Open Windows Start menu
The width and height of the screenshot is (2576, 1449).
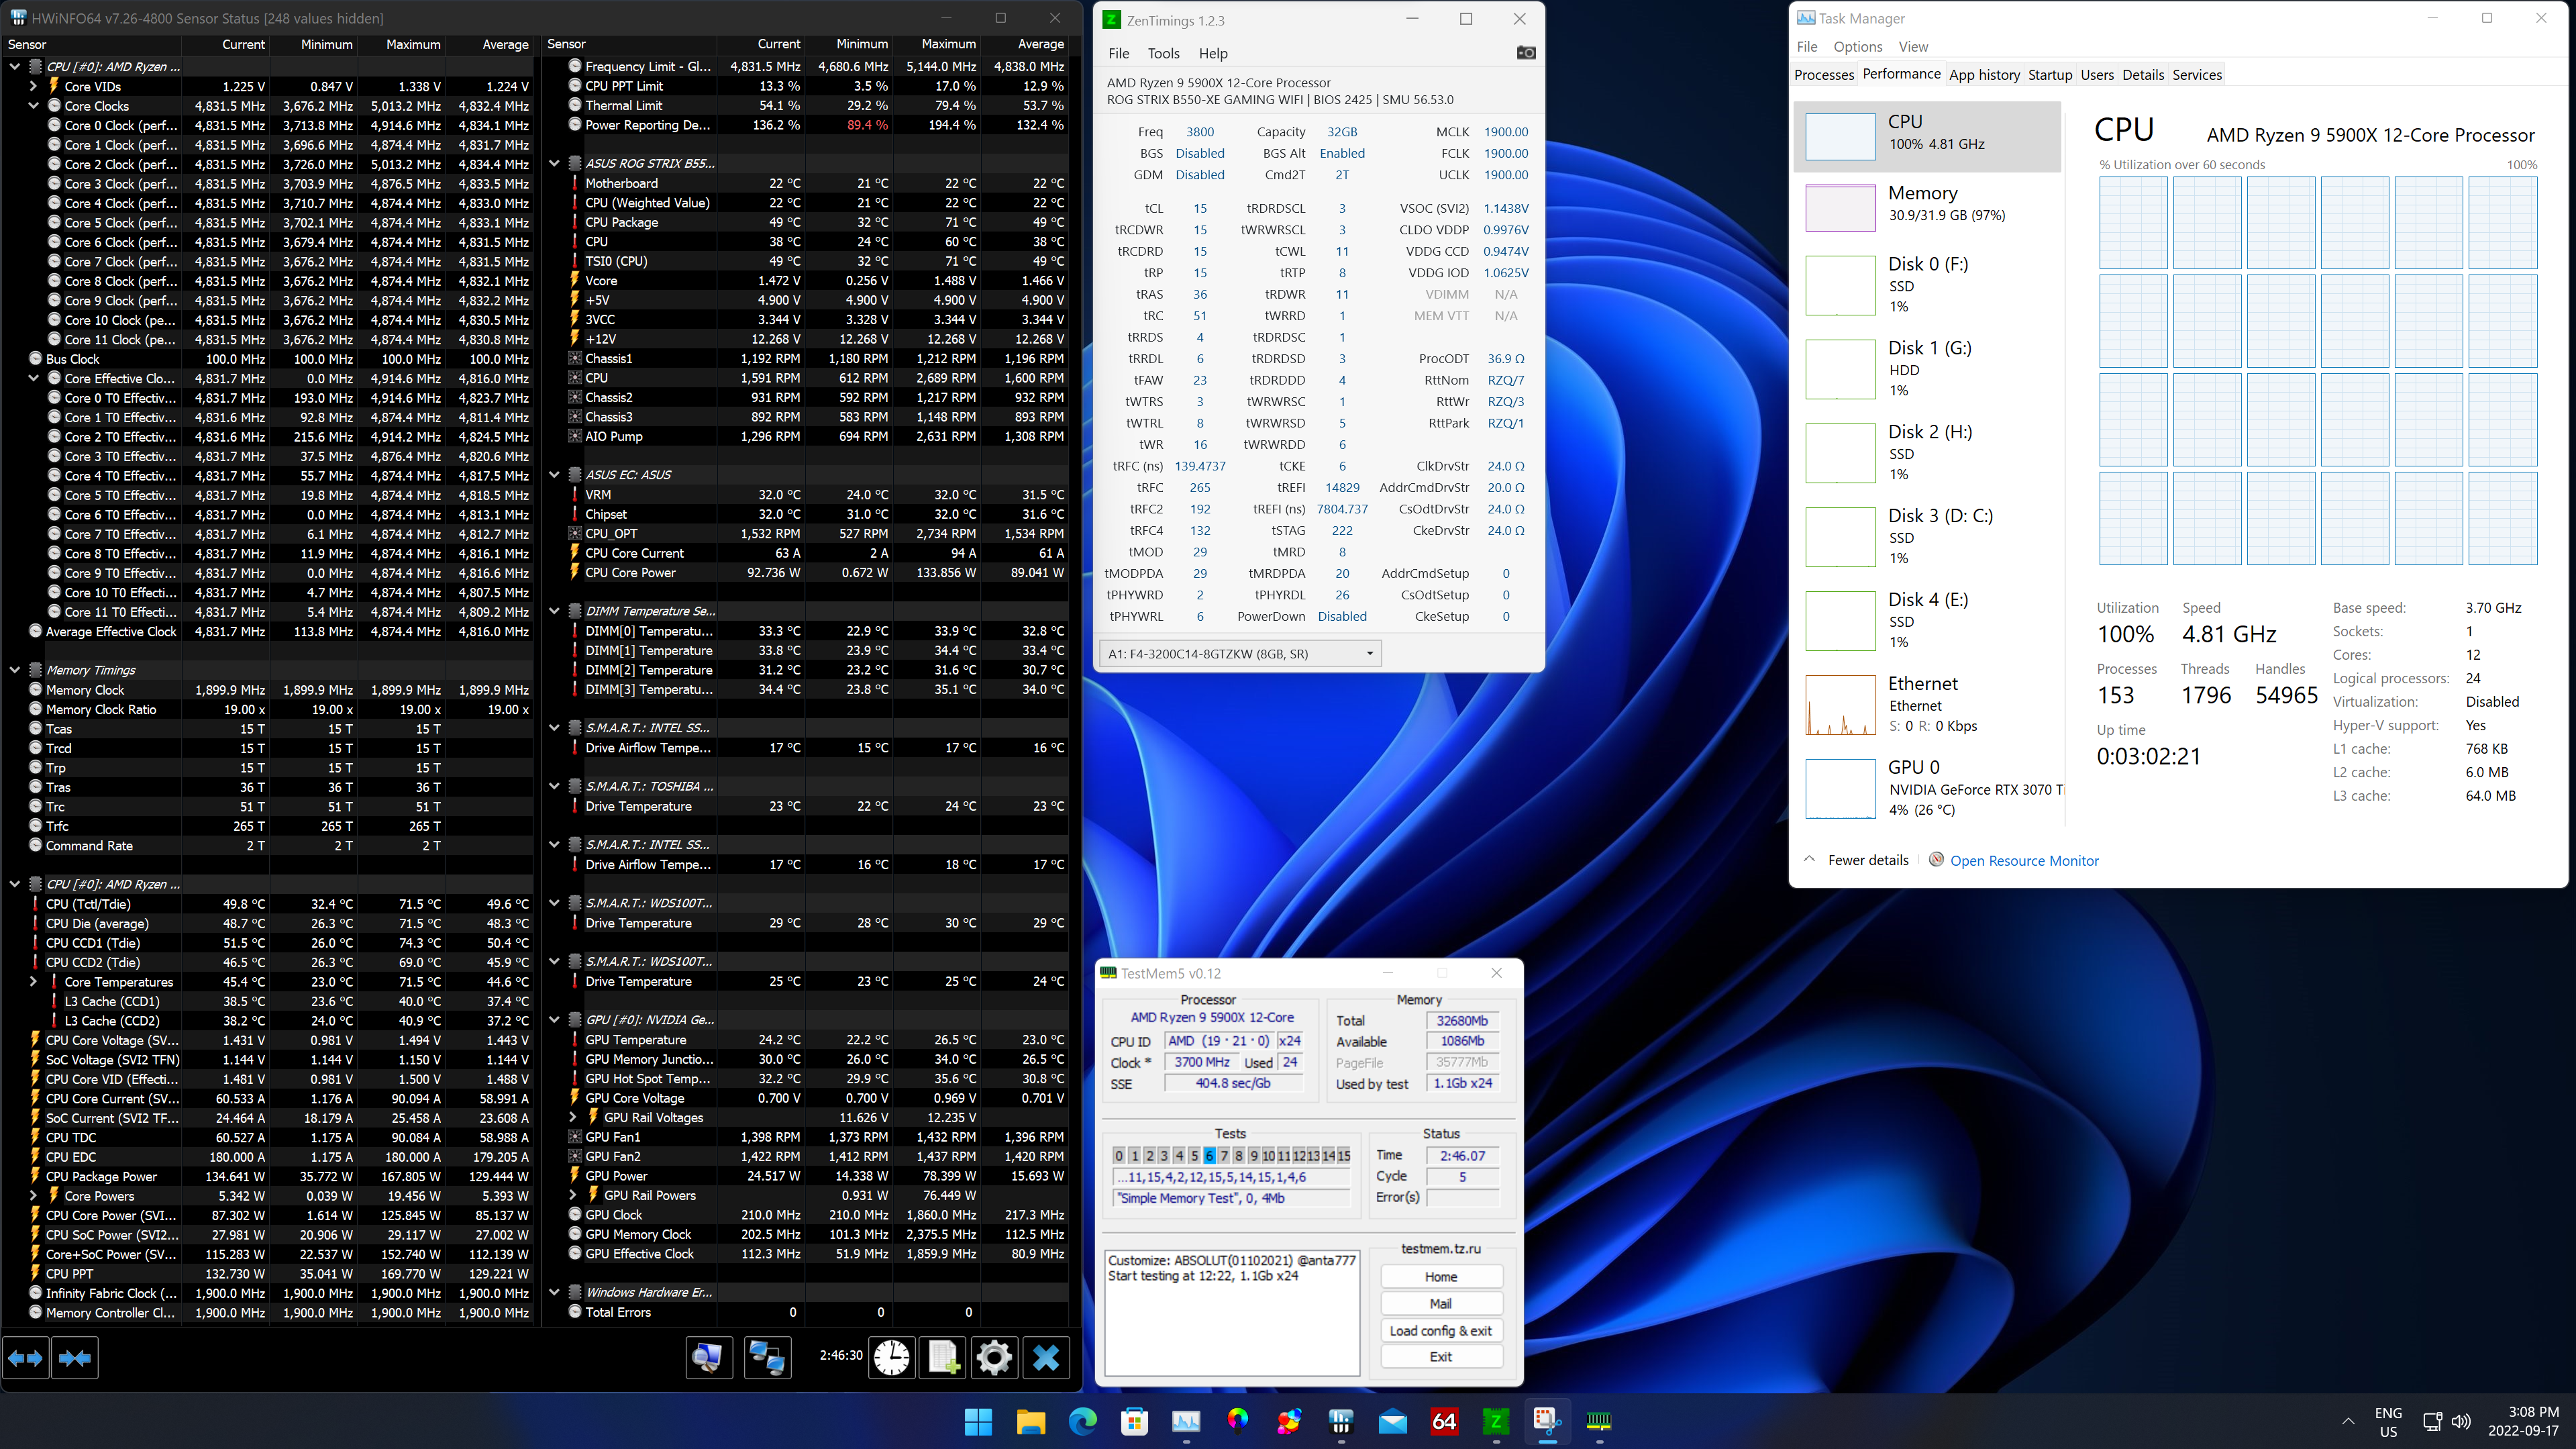[978, 1421]
